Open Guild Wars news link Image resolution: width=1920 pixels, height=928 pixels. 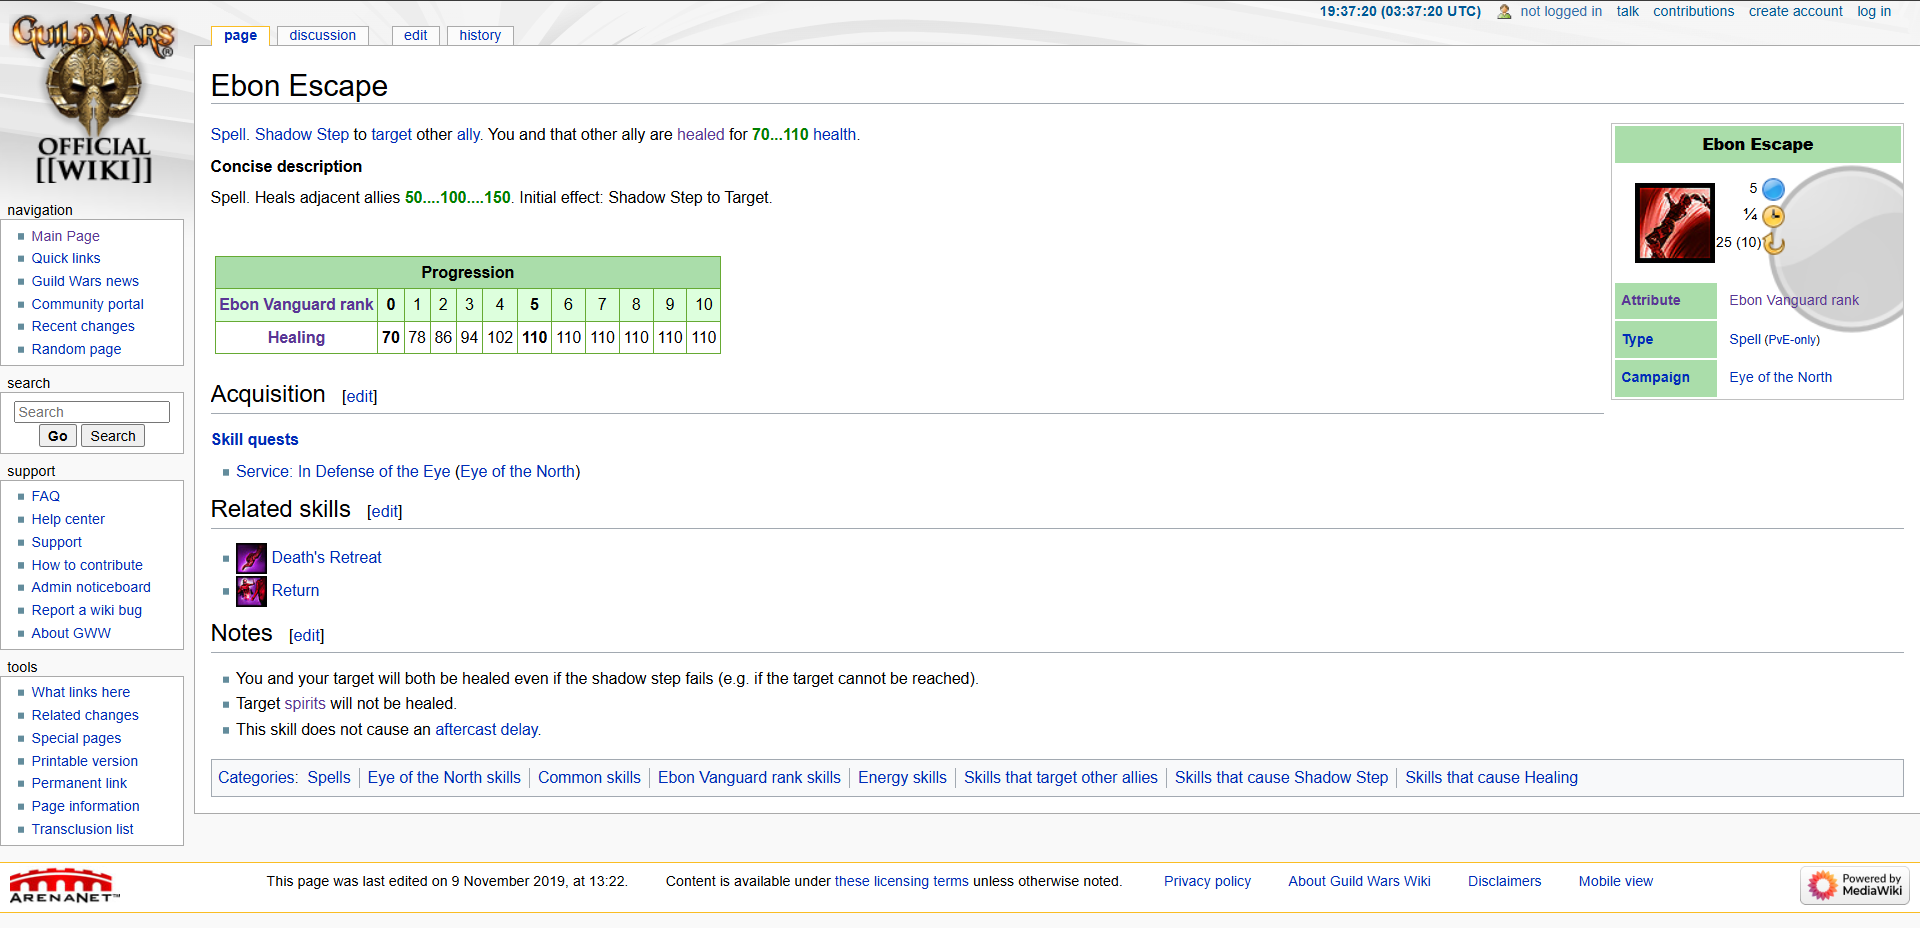[85, 281]
